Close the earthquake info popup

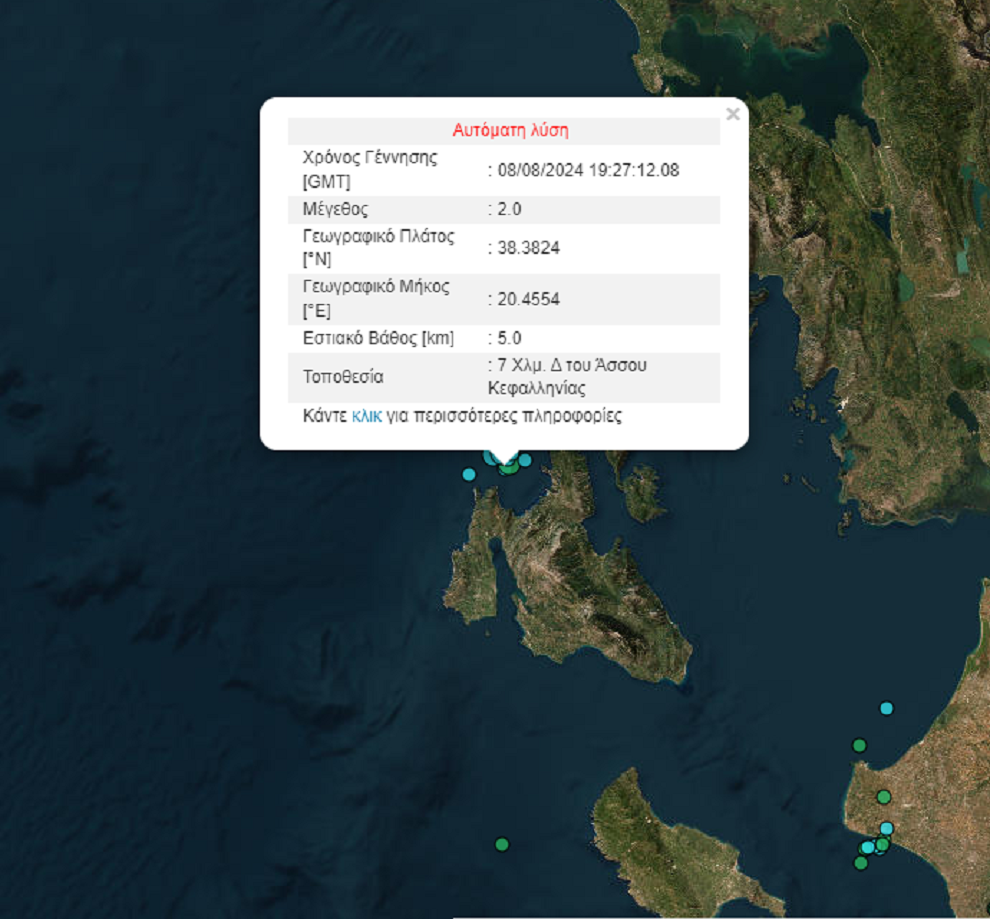coord(732,114)
